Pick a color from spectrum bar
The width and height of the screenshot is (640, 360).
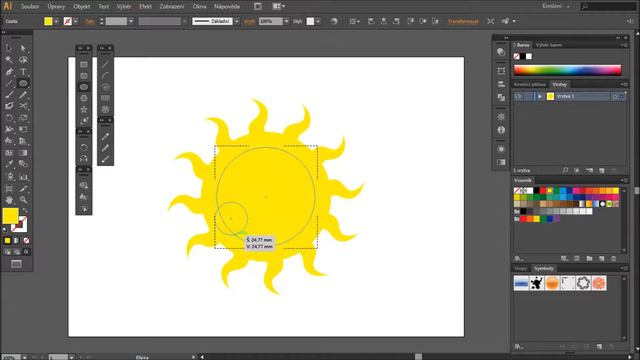click(x=567, y=70)
